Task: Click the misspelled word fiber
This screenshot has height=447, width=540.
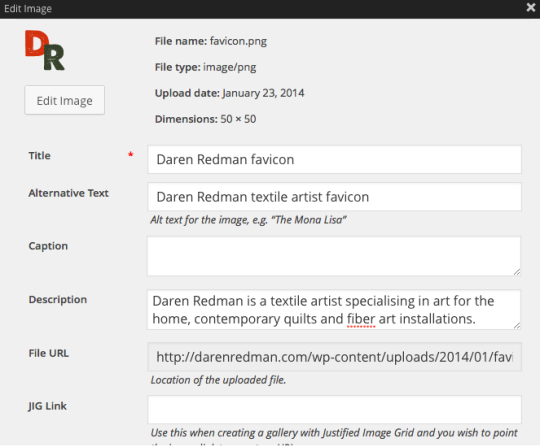Action: [x=361, y=319]
